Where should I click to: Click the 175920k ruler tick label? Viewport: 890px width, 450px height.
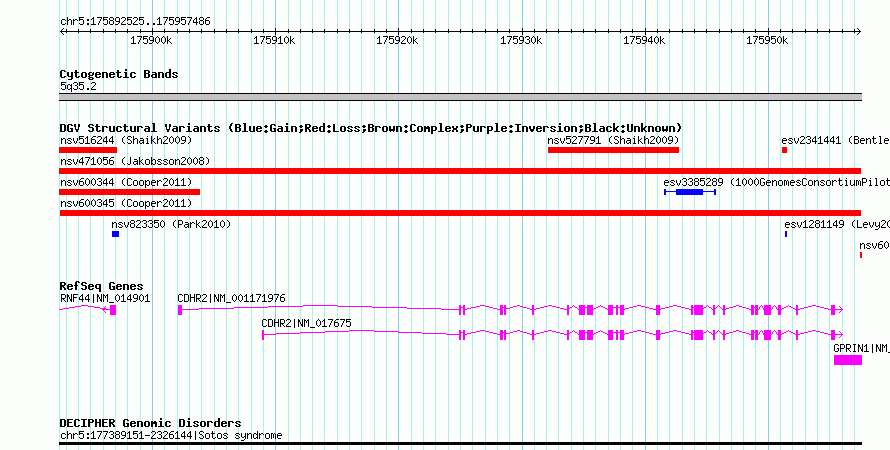click(x=398, y=41)
